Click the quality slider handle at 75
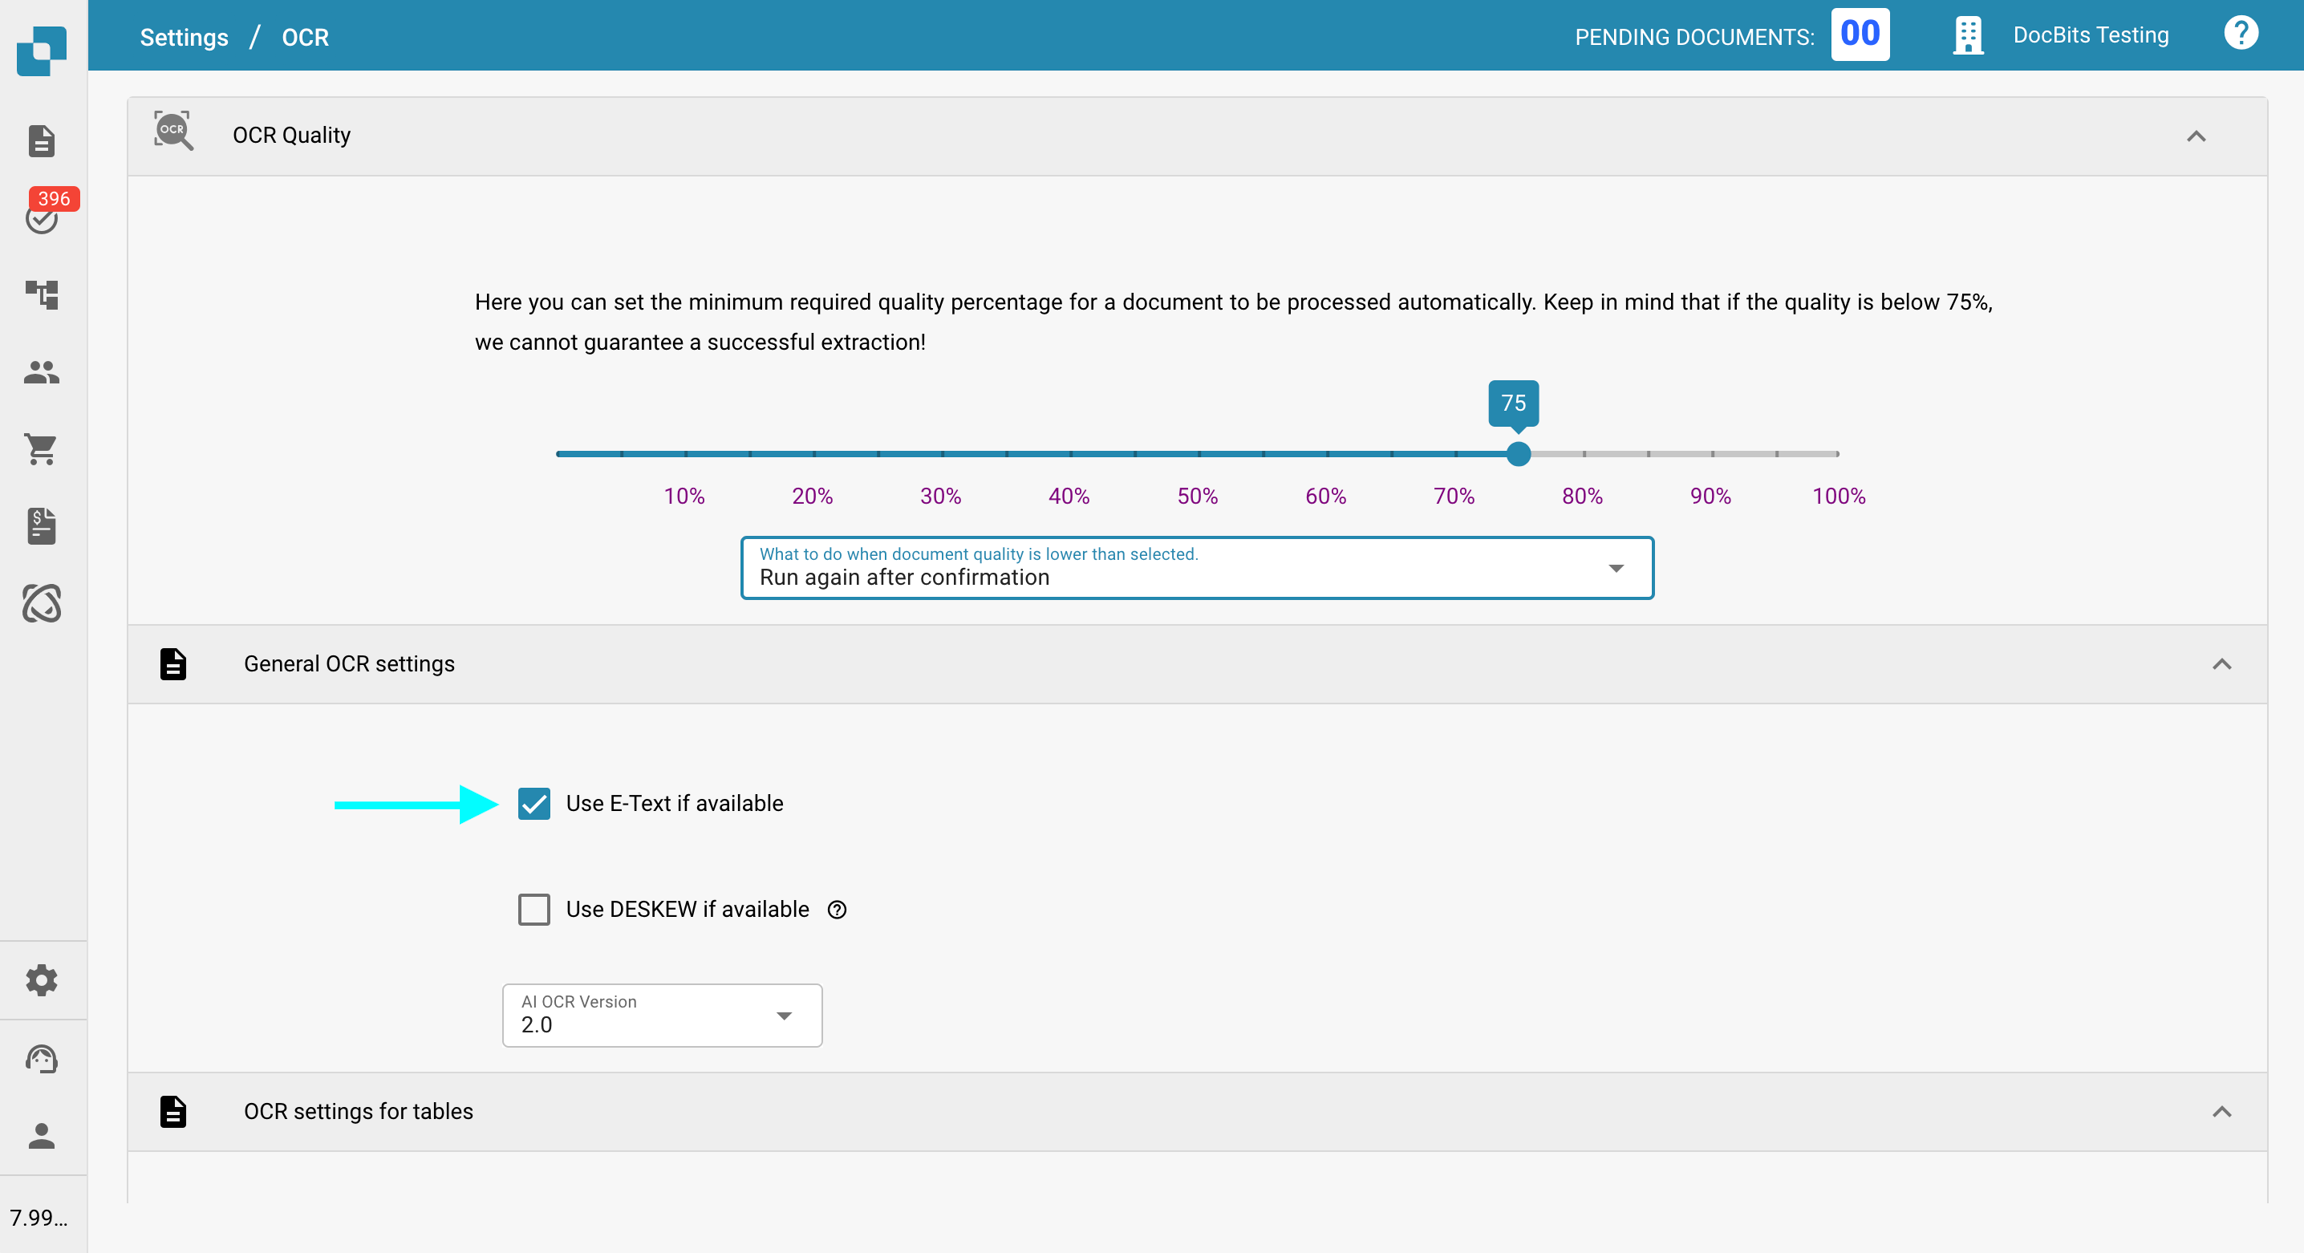This screenshot has width=2304, height=1253. click(1518, 454)
